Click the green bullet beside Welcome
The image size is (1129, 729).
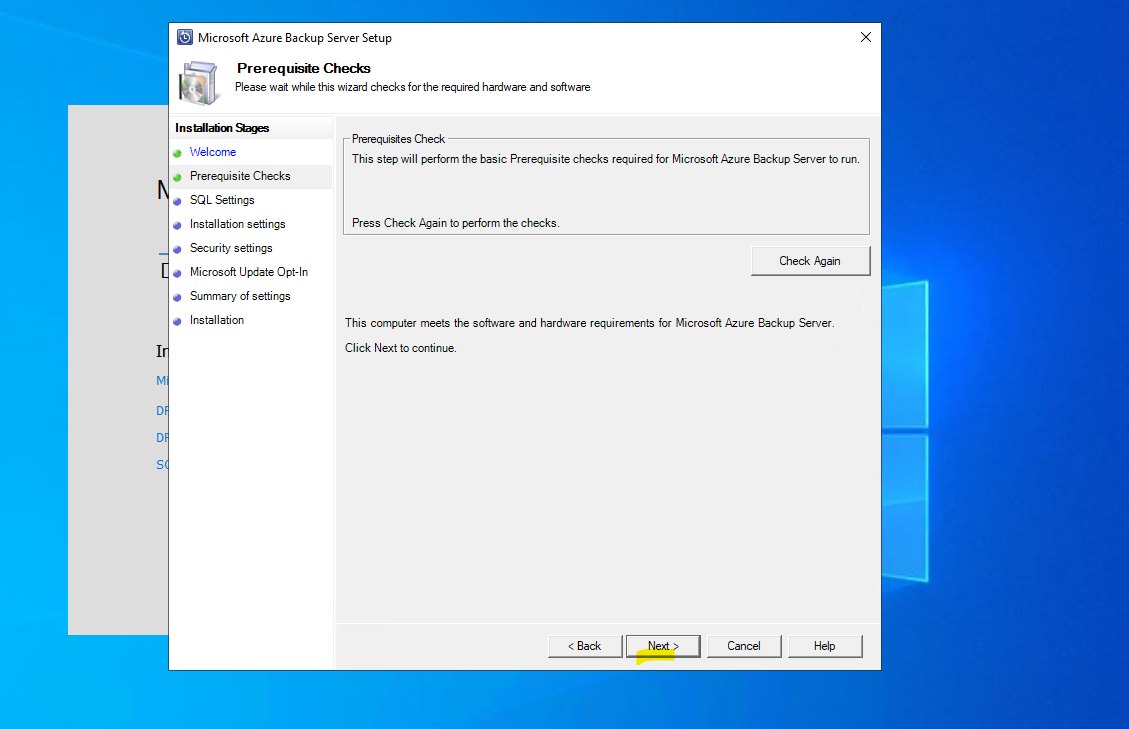click(177, 153)
